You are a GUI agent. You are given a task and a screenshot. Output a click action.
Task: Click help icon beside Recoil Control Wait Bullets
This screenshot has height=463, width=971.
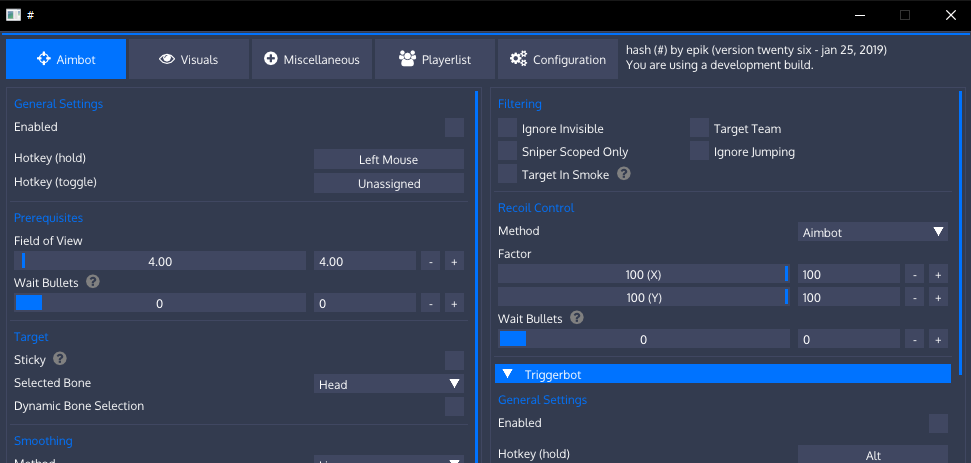pos(577,318)
